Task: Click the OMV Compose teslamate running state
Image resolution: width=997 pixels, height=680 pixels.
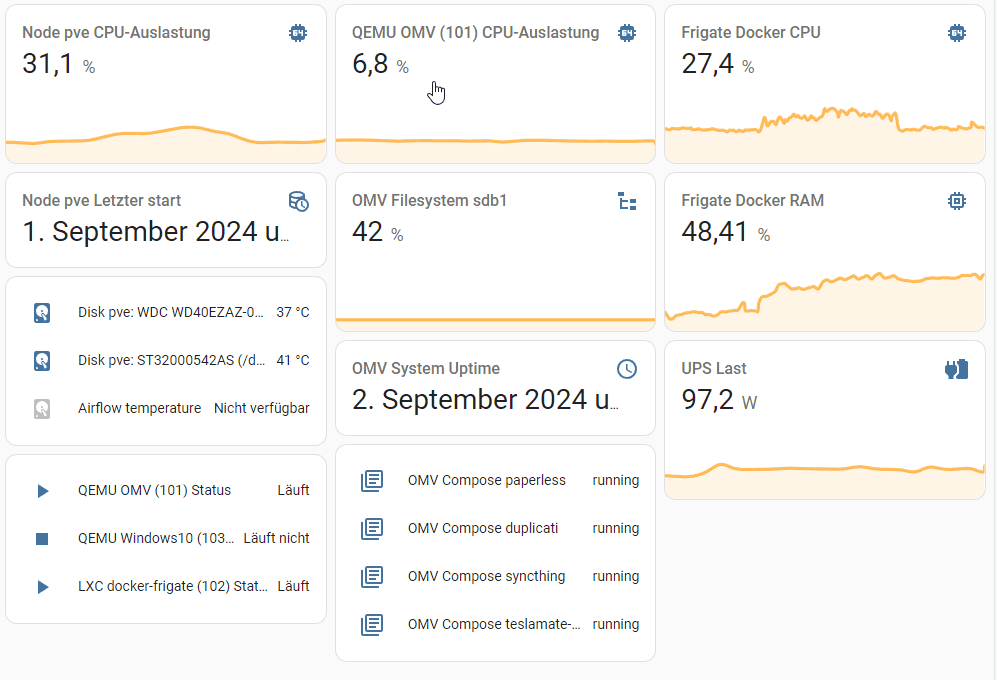Action: (615, 625)
